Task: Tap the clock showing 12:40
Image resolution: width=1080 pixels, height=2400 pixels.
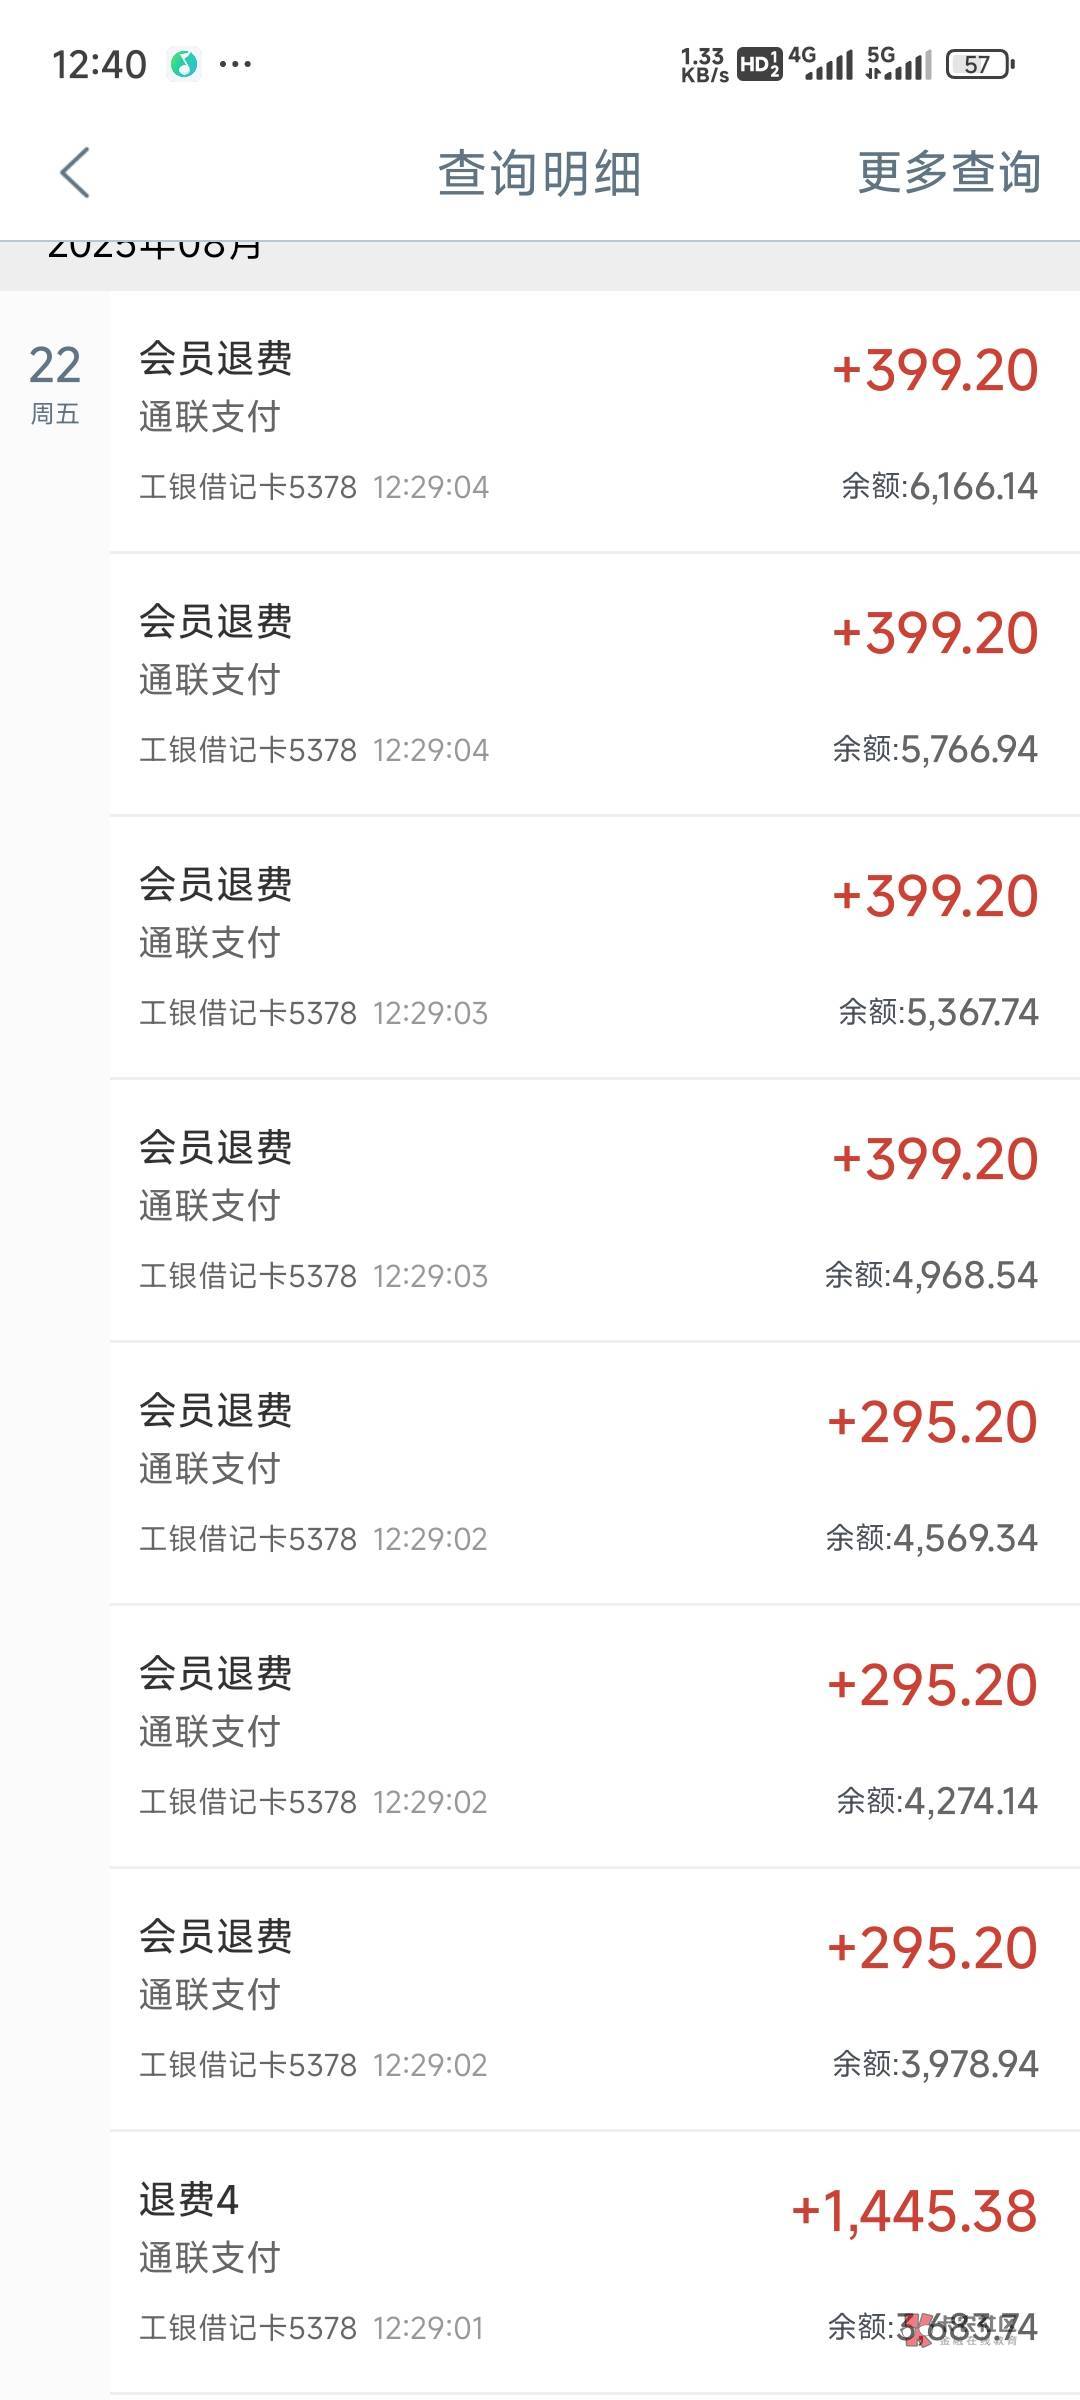Action: 99,65
